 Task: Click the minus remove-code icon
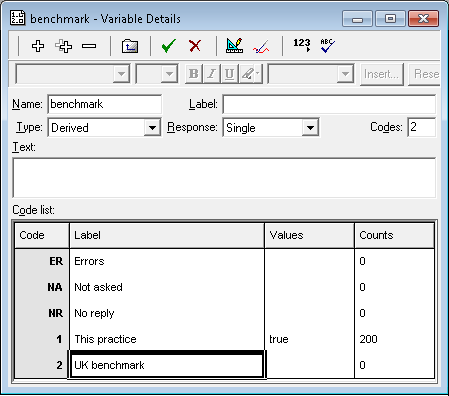click(89, 46)
